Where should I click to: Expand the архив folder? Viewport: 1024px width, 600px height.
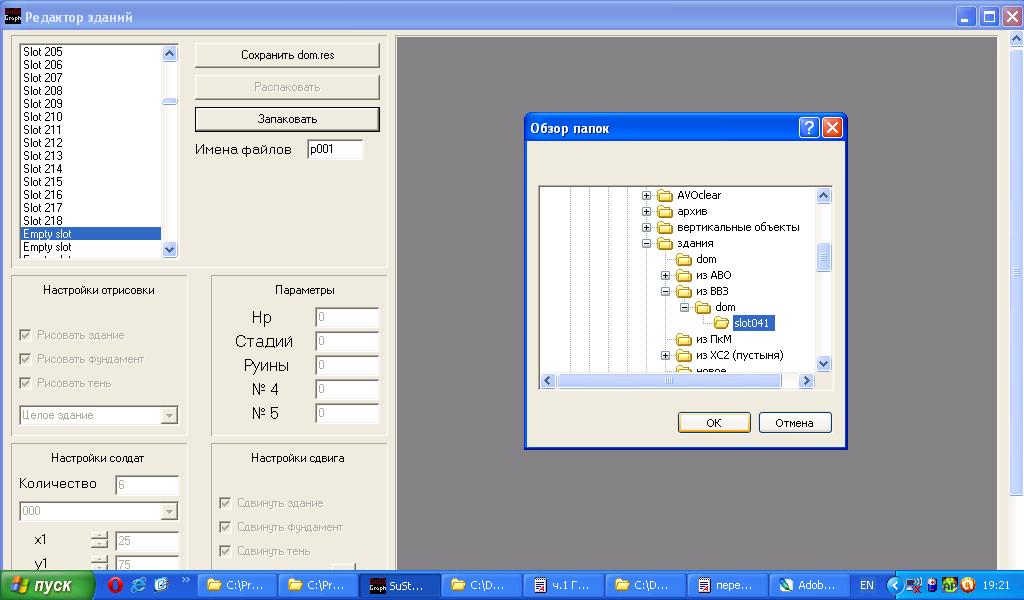(x=647, y=212)
